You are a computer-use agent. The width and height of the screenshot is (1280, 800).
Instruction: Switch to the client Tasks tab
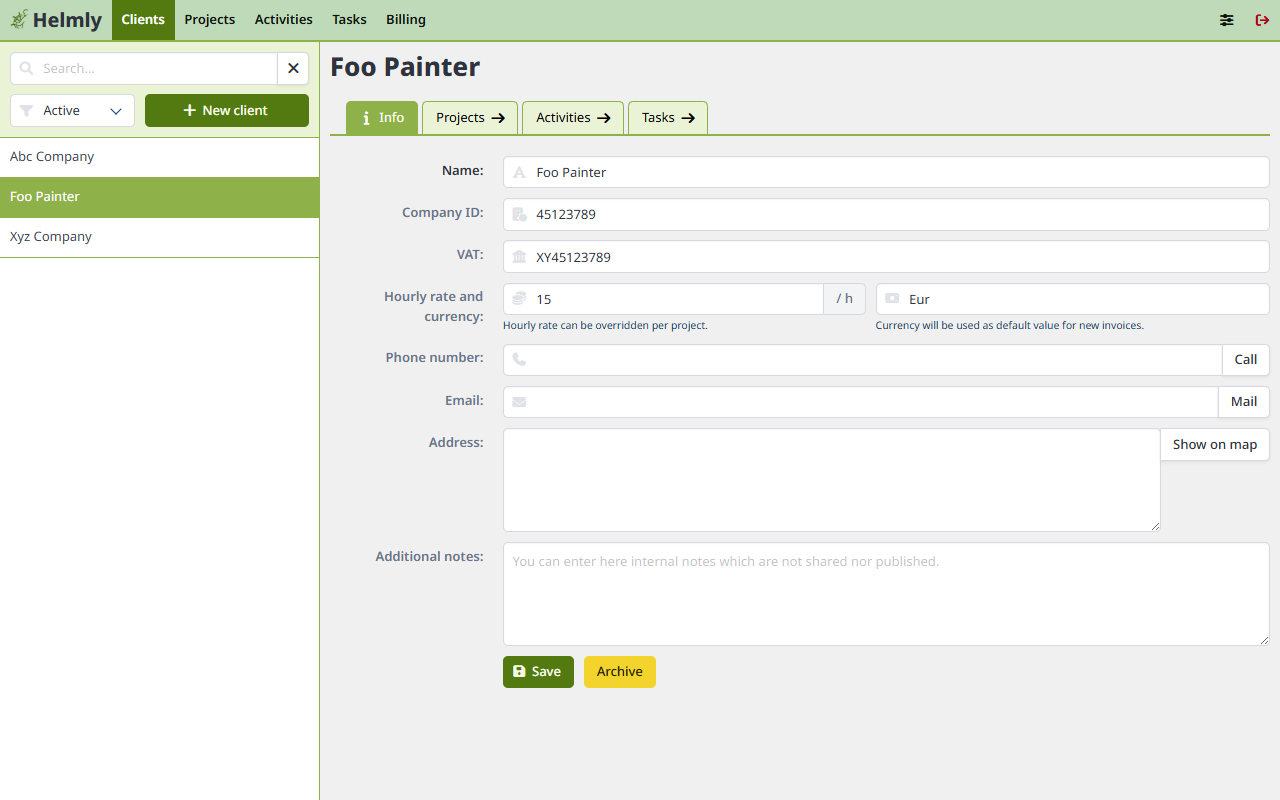pyautogui.click(x=668, y=118)
